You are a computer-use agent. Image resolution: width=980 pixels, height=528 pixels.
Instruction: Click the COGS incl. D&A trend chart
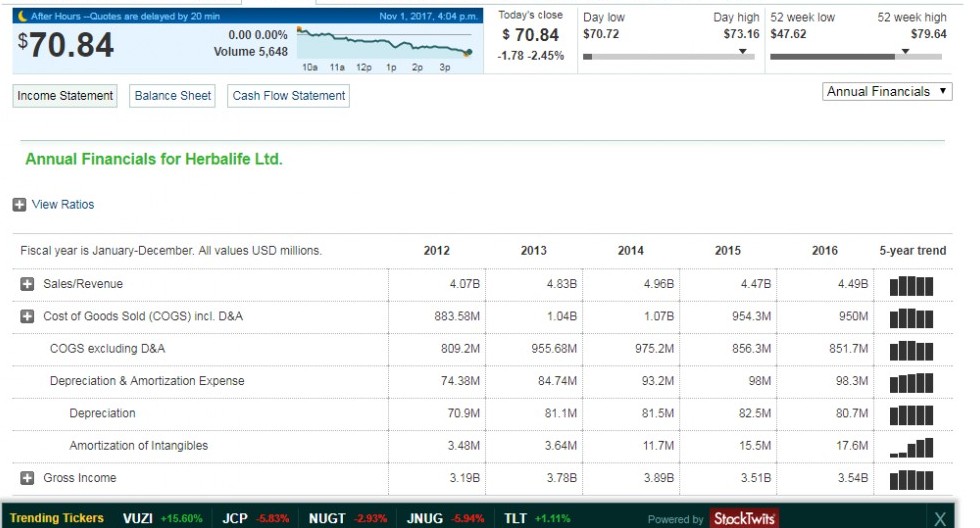pos(911,318)
